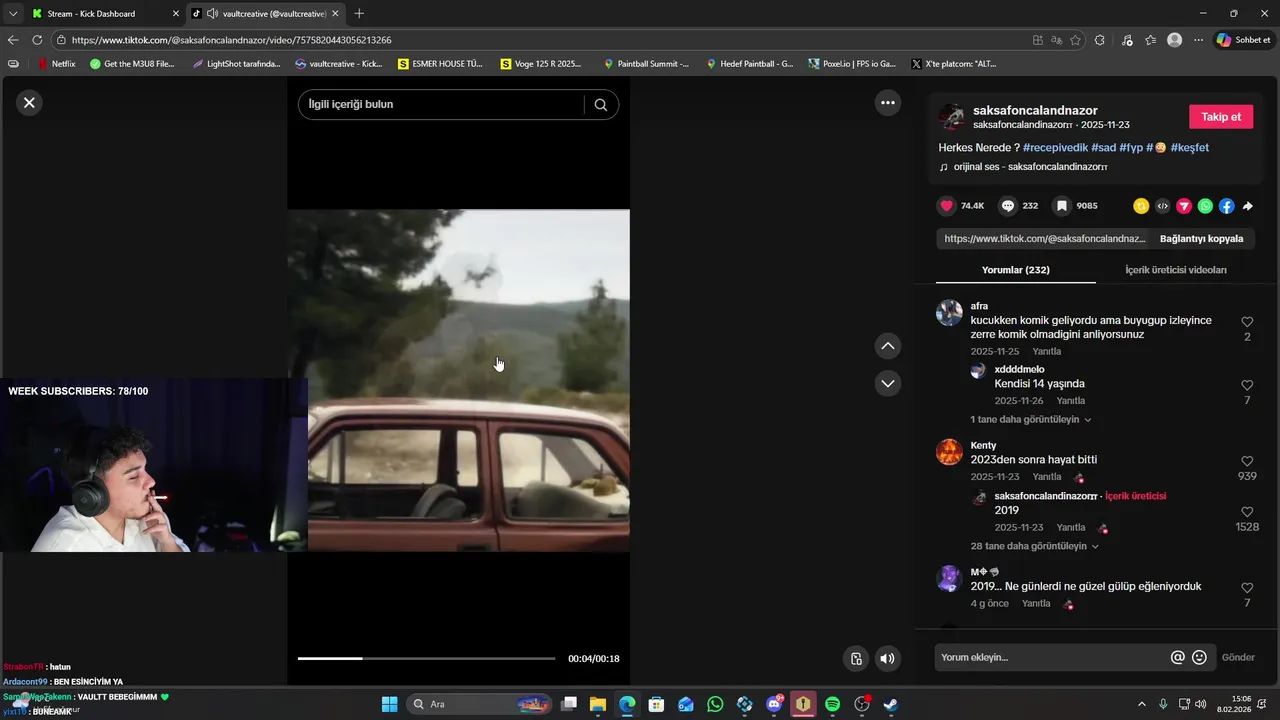Click the video to pause playback

(x=459, y=380)
